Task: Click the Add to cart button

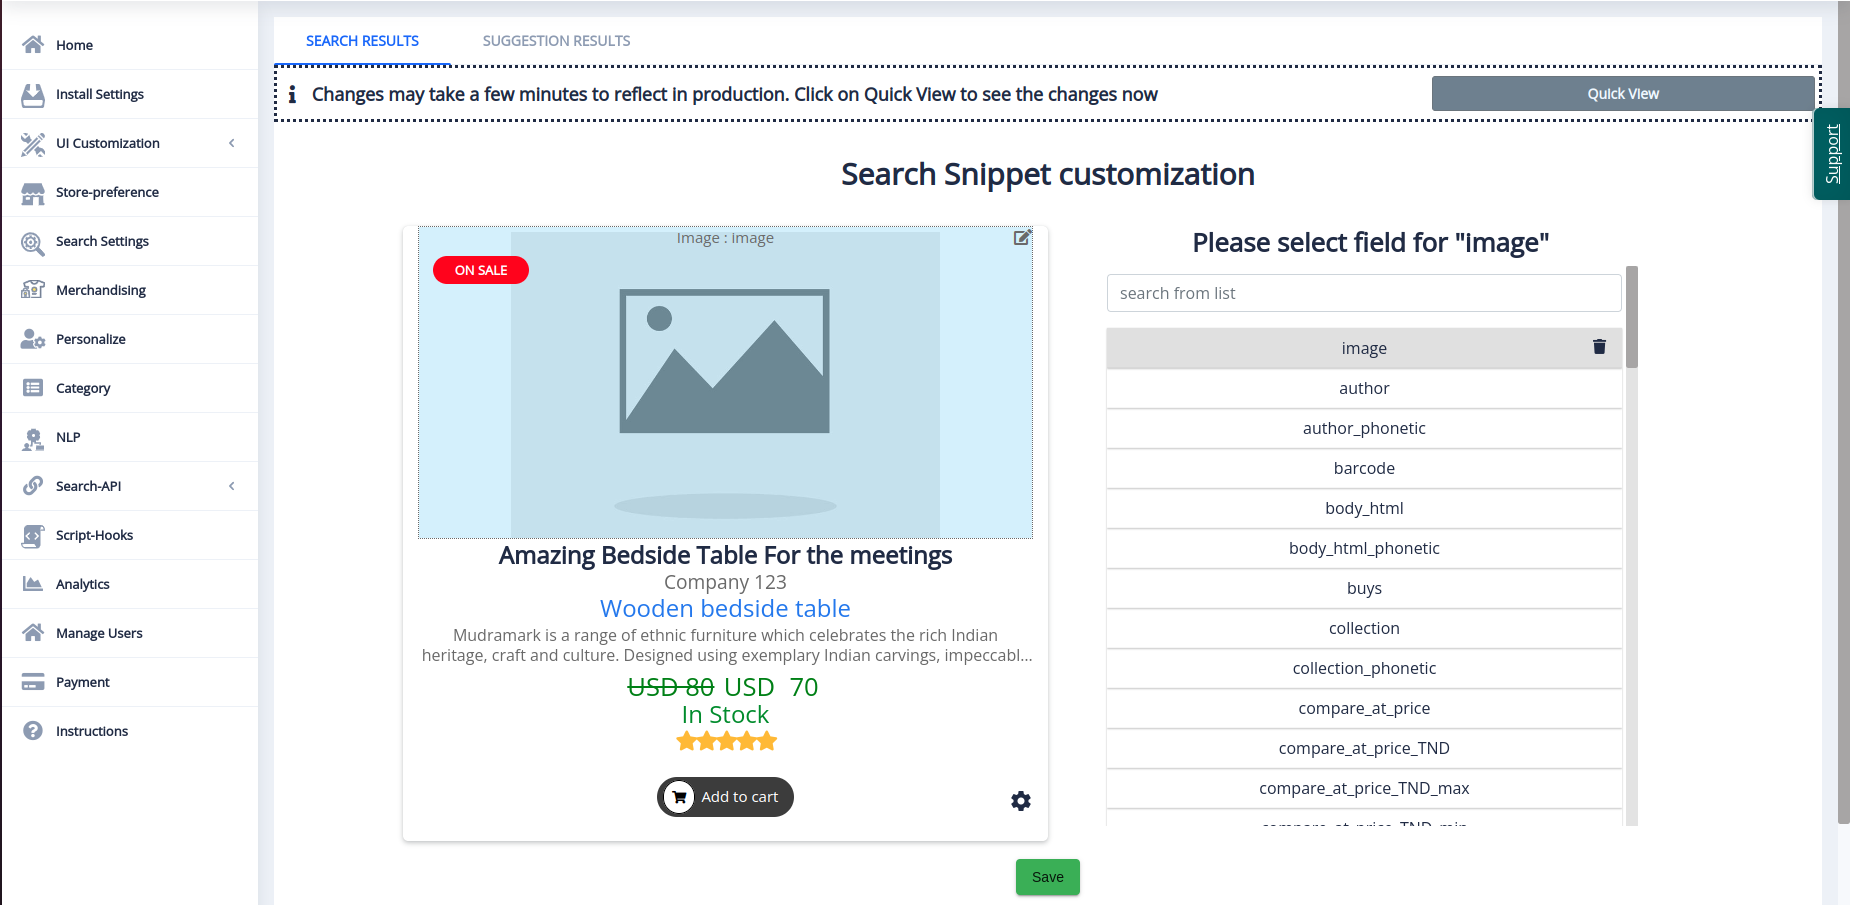Action: tap(725, 797)
